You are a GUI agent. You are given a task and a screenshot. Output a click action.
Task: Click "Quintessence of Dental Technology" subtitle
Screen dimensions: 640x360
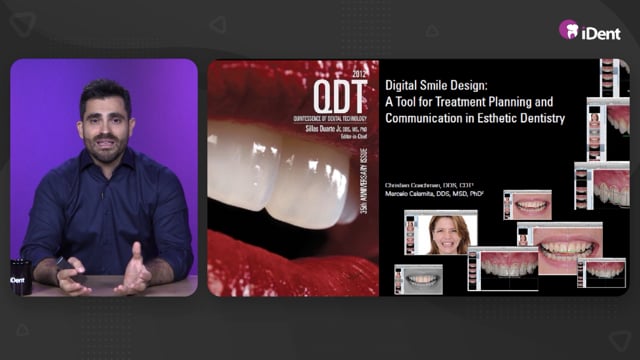[330, 119]
